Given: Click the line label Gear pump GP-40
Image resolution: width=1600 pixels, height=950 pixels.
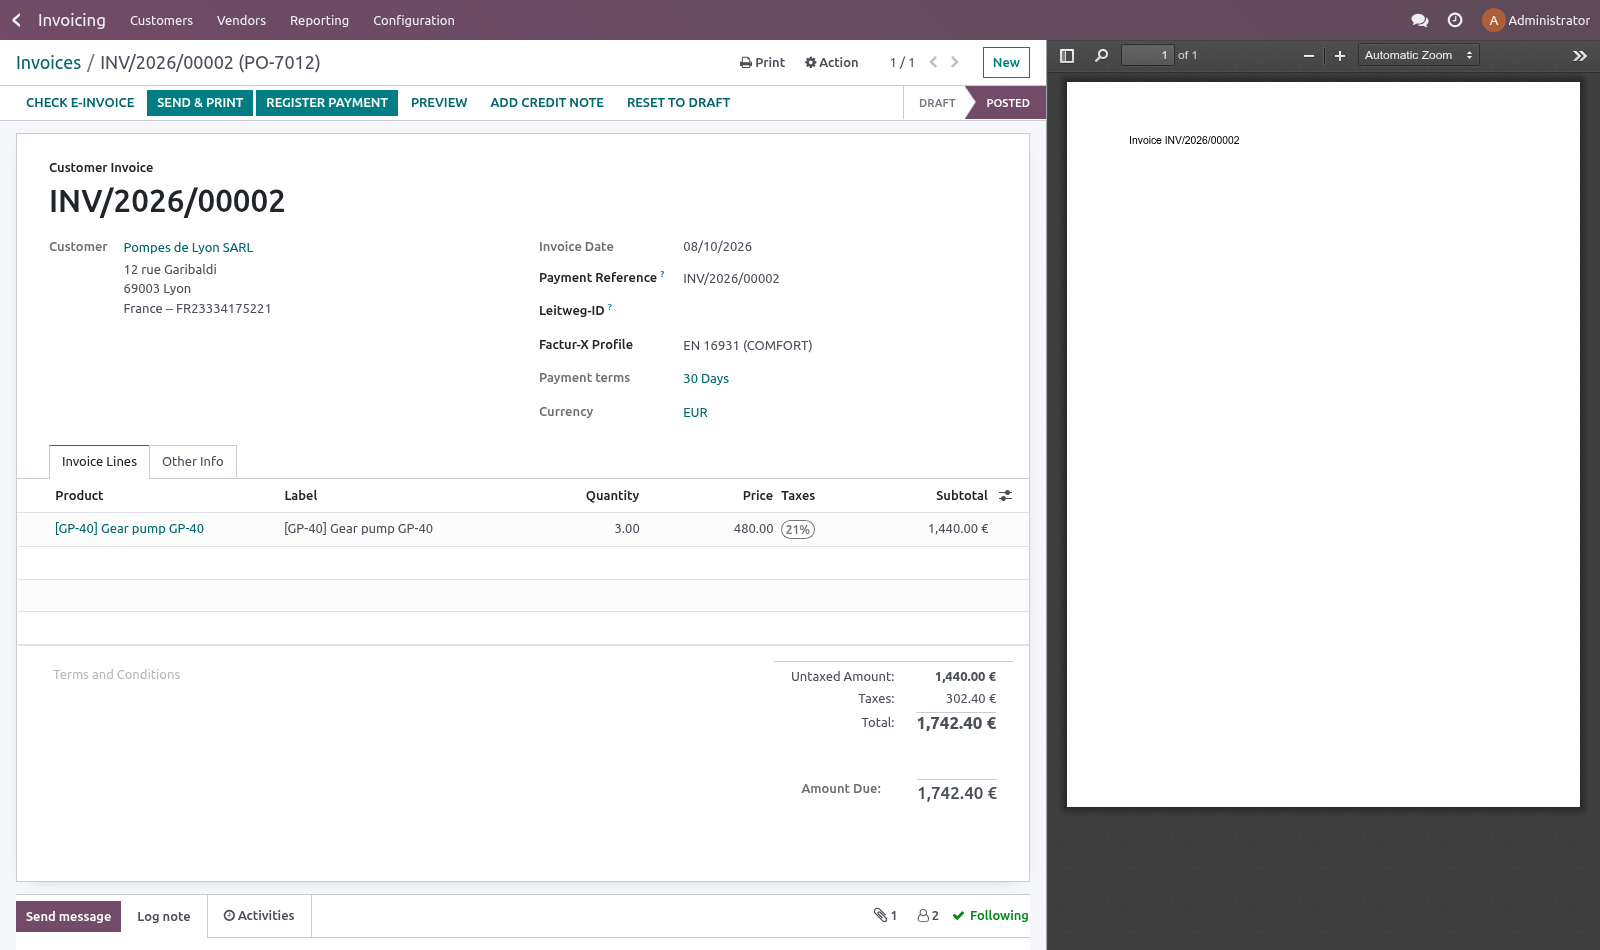Looking at the screenshot, I should click(x=358, y=529).
